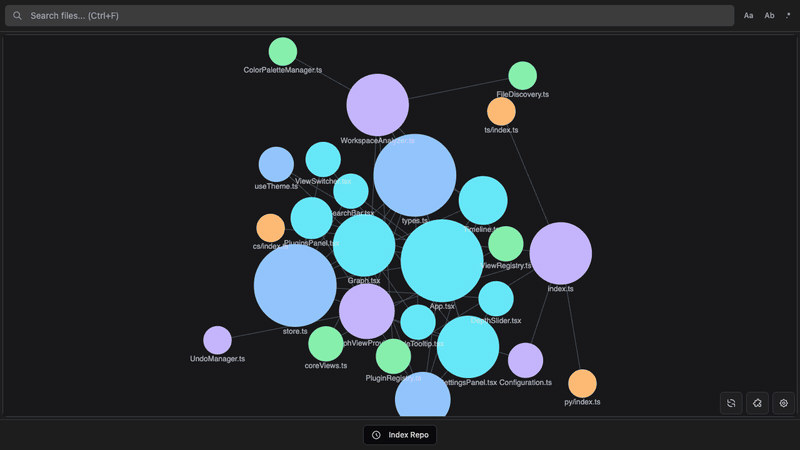Click the clock icon on Index Repo
The width and height of the screenshot is (800, 450).
pos(376,435)
